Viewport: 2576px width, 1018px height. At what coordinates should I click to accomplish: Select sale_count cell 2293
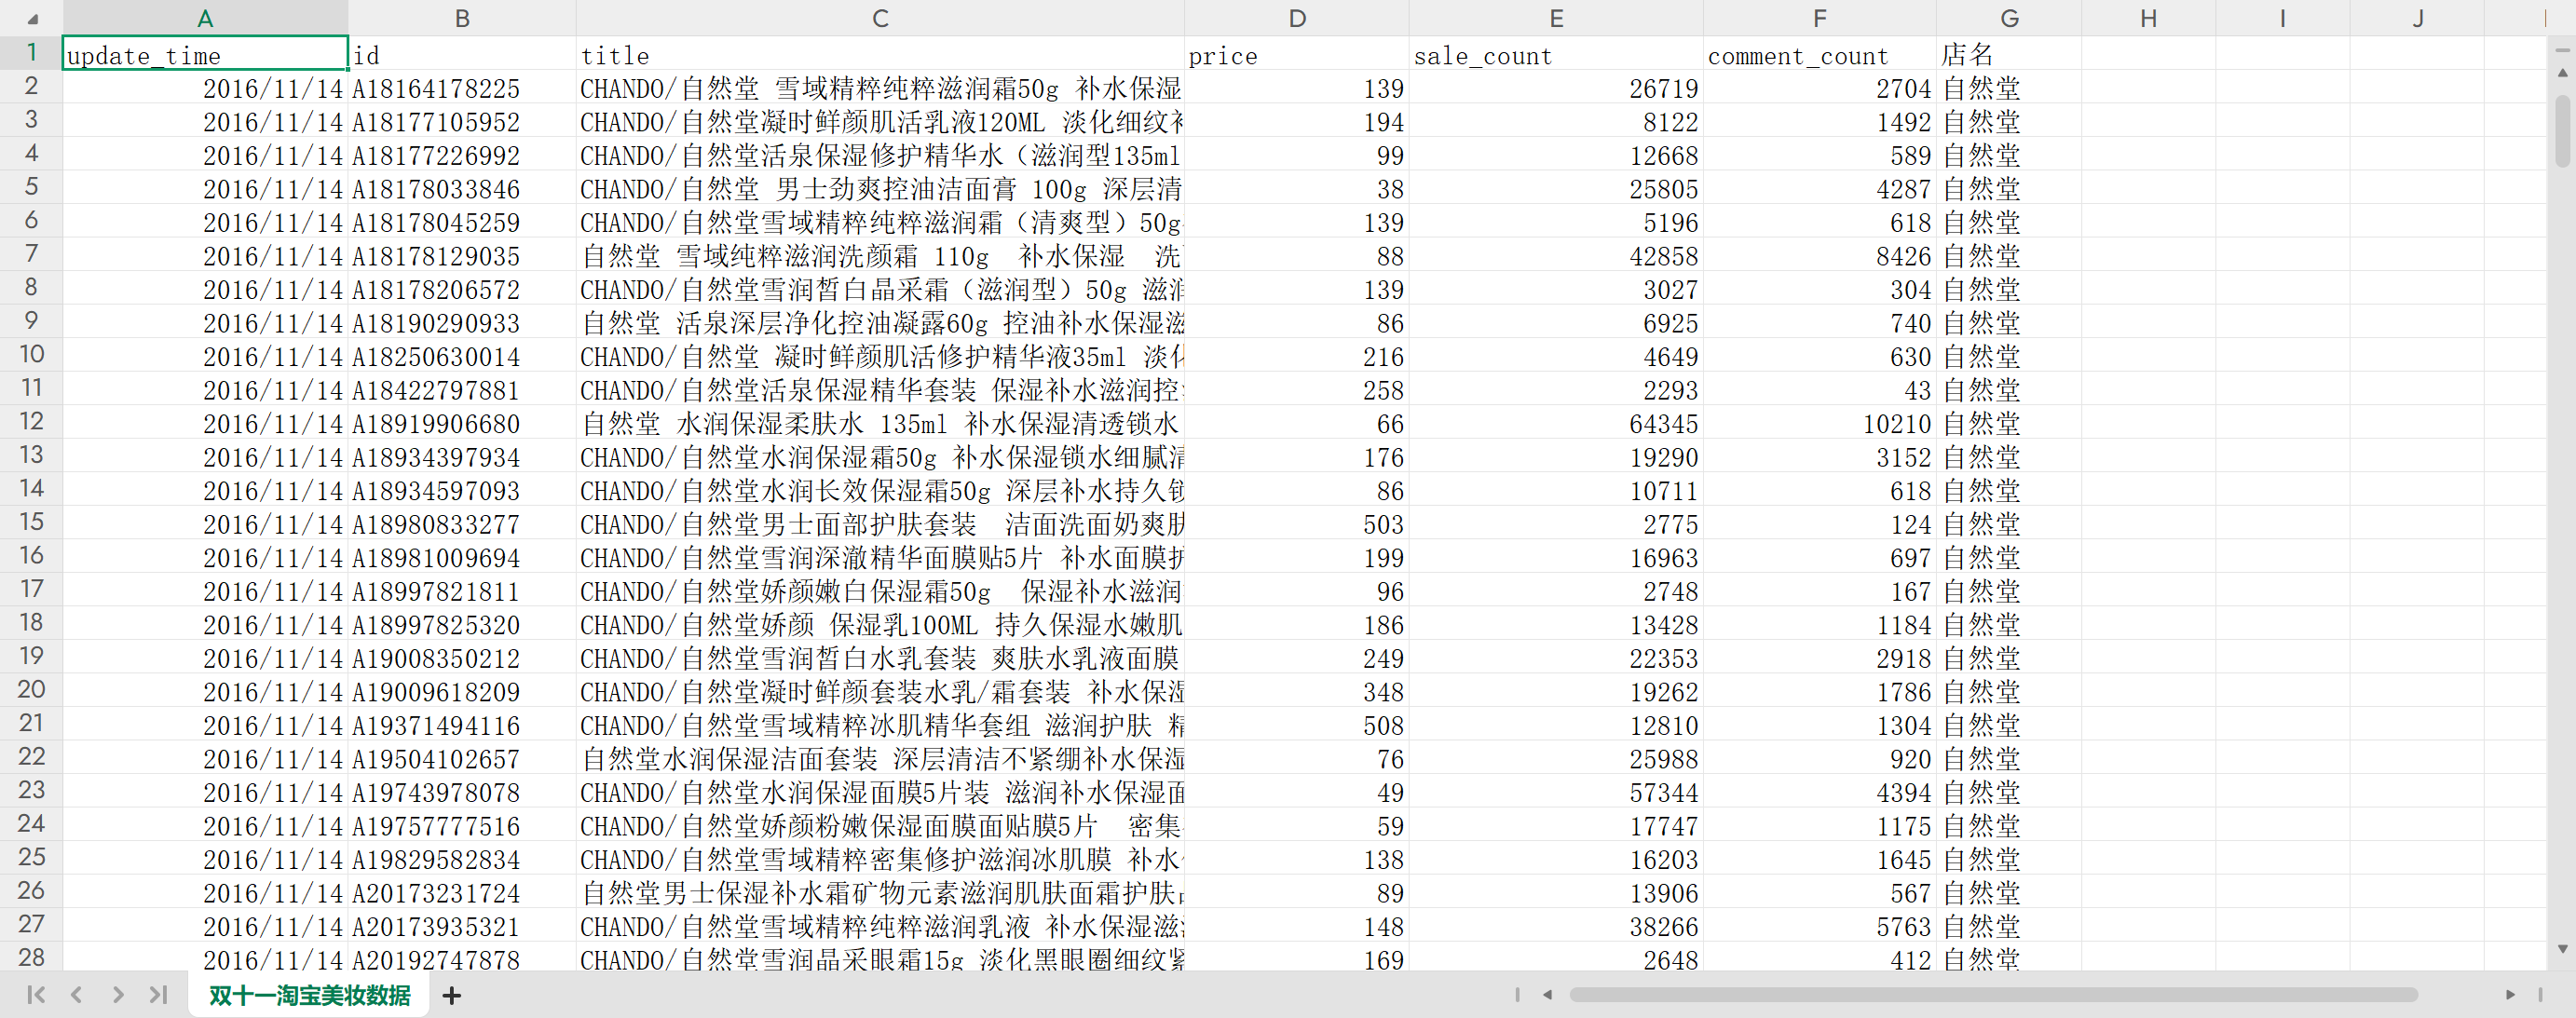coord(1556,389)
